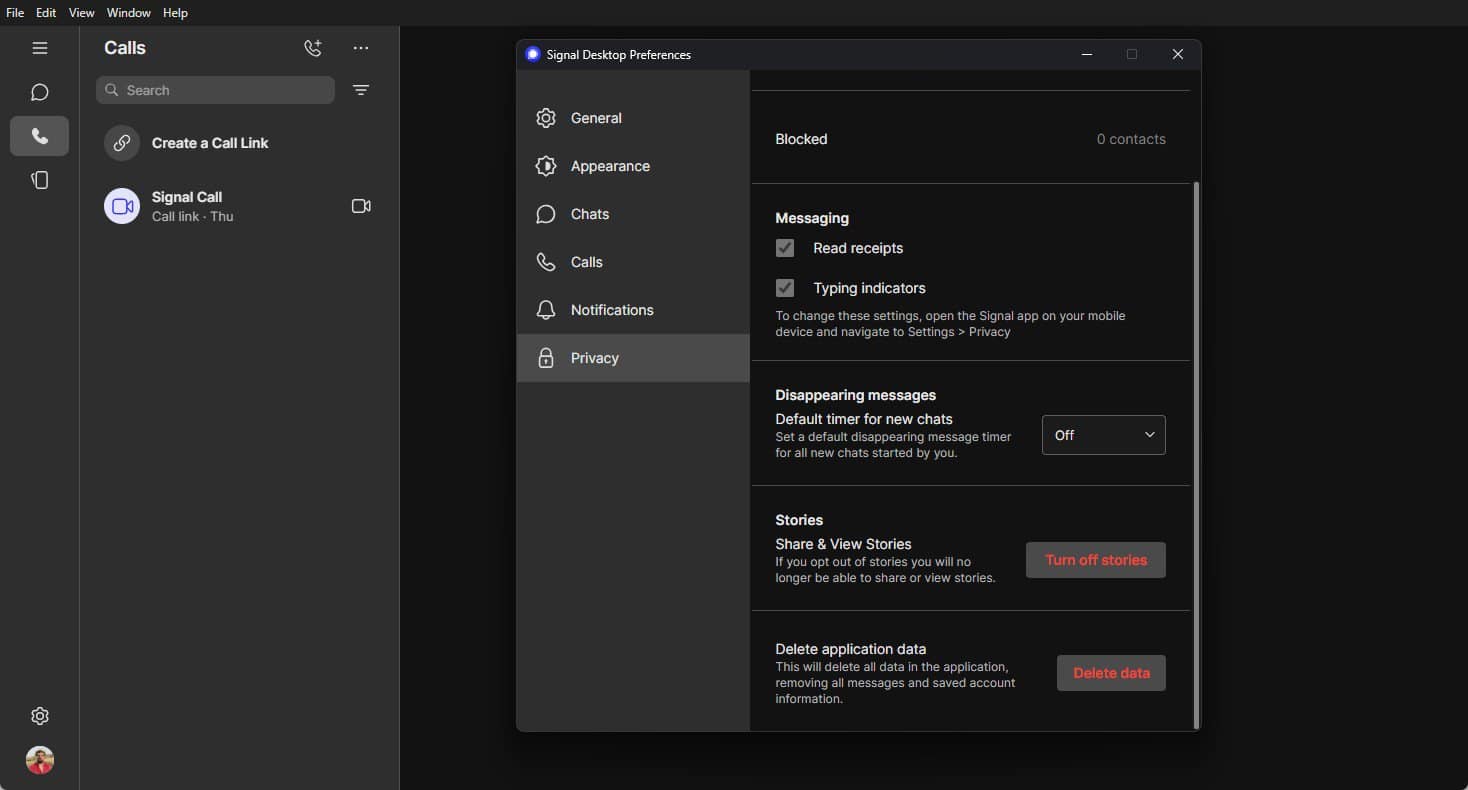Click the "Call link · Thu" subtitle

[193, 216]
